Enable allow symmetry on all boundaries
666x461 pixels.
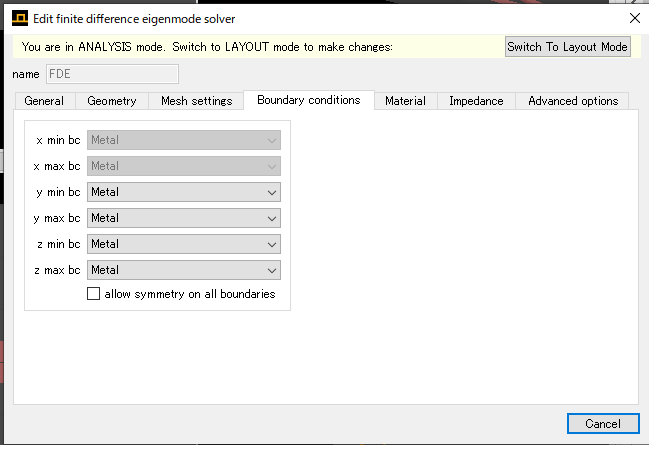pyautogui.click(x=94, y=294)
